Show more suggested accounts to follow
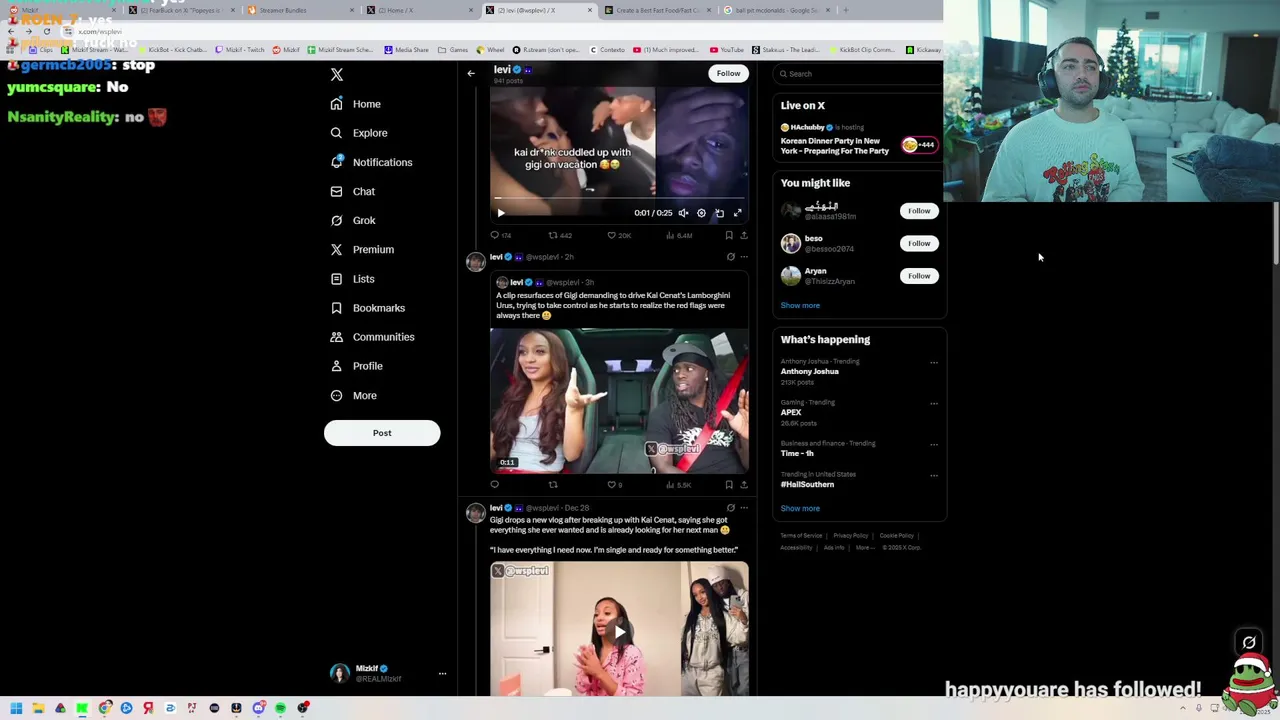The image size is (1280, 720). pos(800,305)
